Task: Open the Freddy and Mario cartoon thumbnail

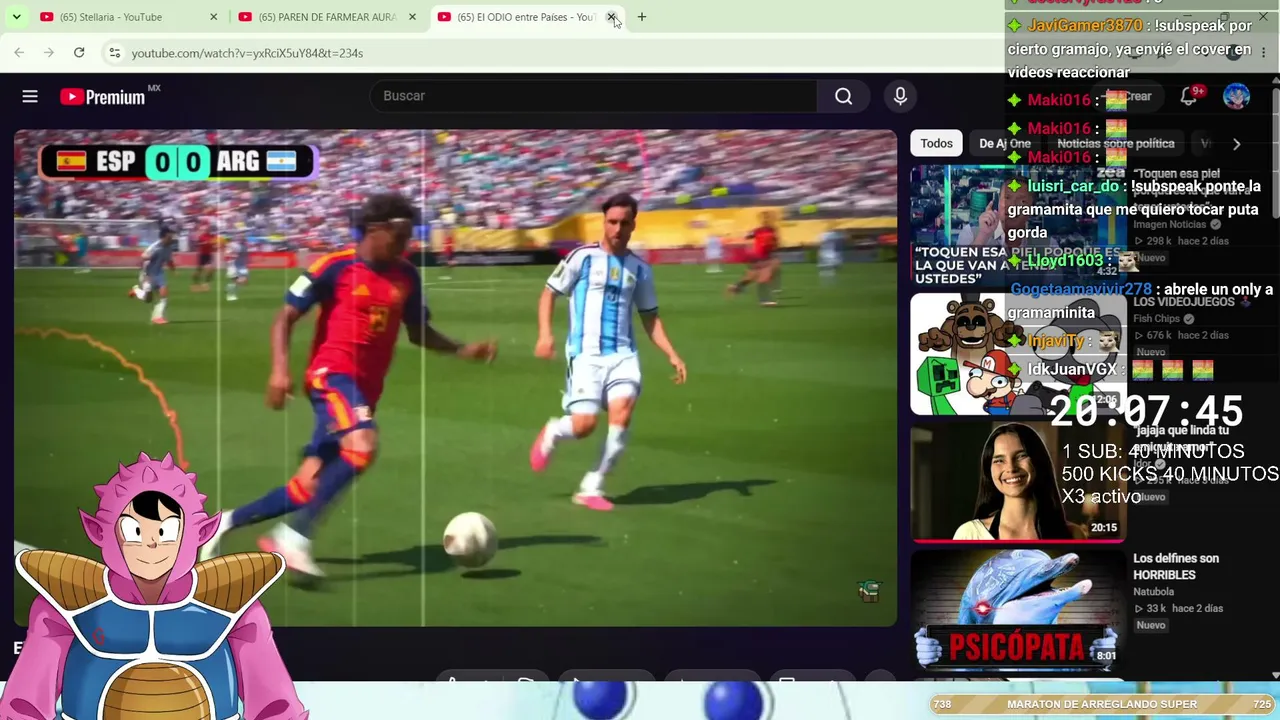Action: [1018, 354]
